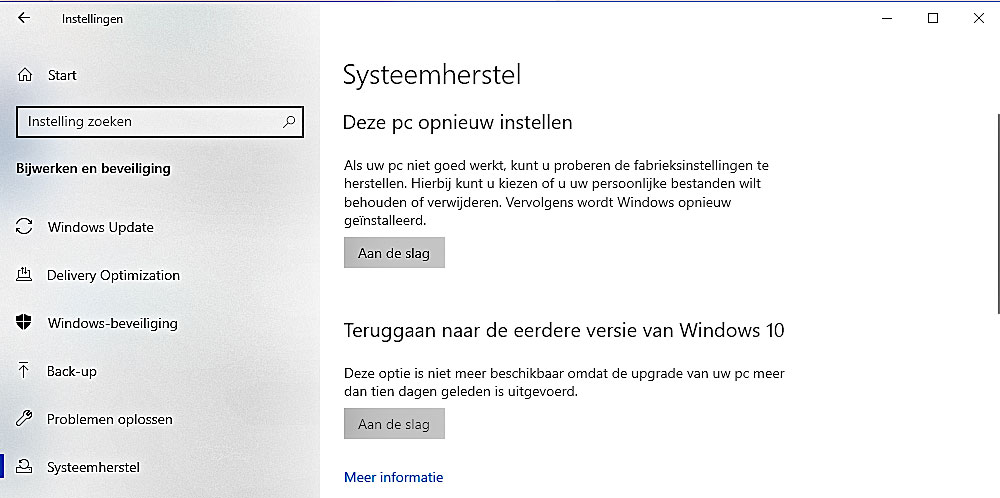Click the Delivery Optimization icon

pos(24,275)
